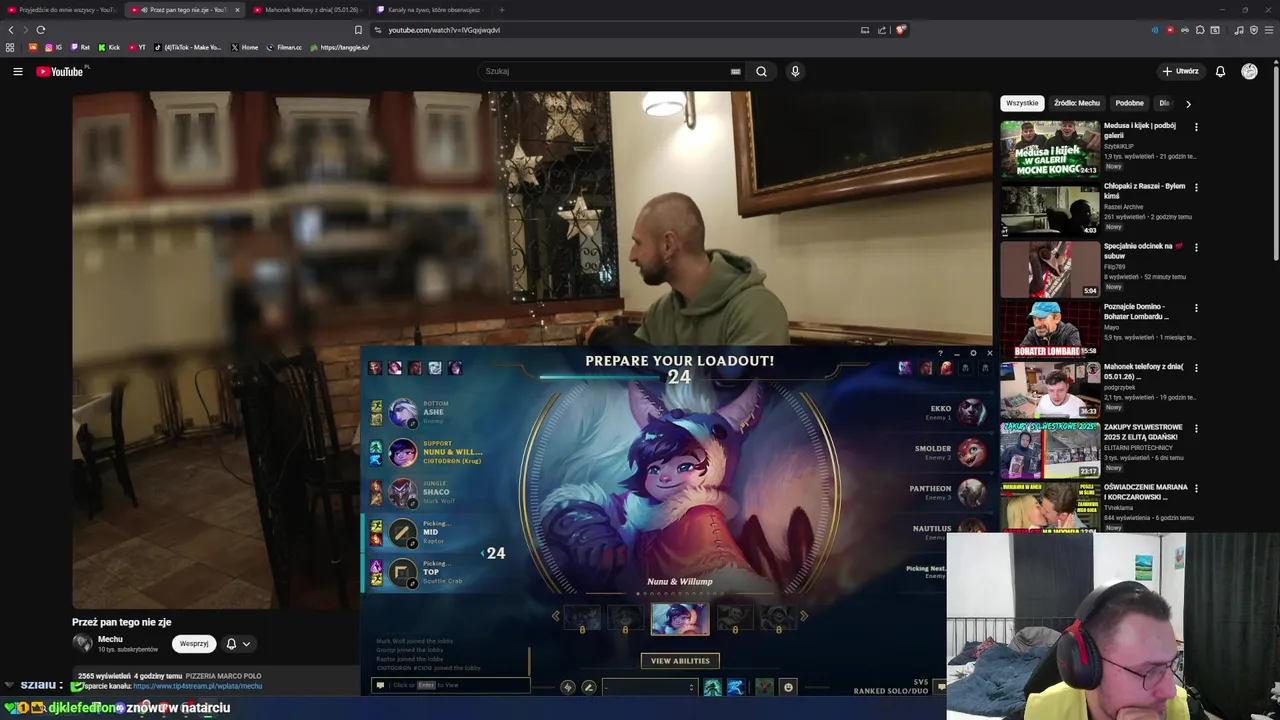Start voice search with the microphone icon

click(x=795, y=71)
